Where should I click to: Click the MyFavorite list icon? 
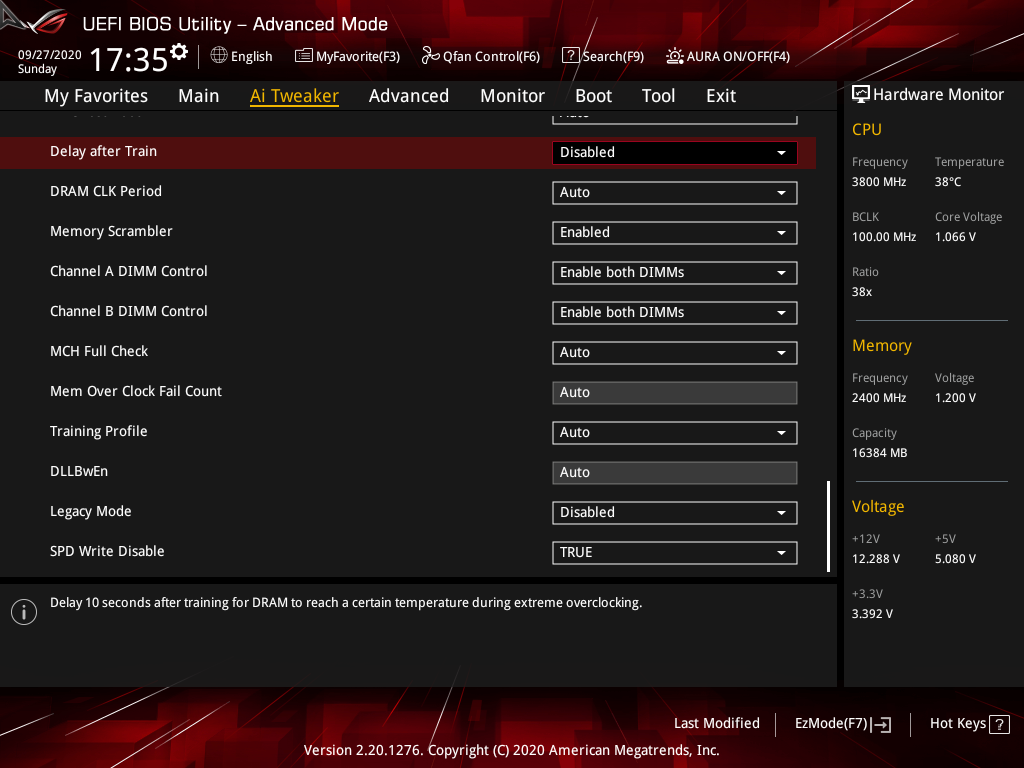tap(304, 56)
